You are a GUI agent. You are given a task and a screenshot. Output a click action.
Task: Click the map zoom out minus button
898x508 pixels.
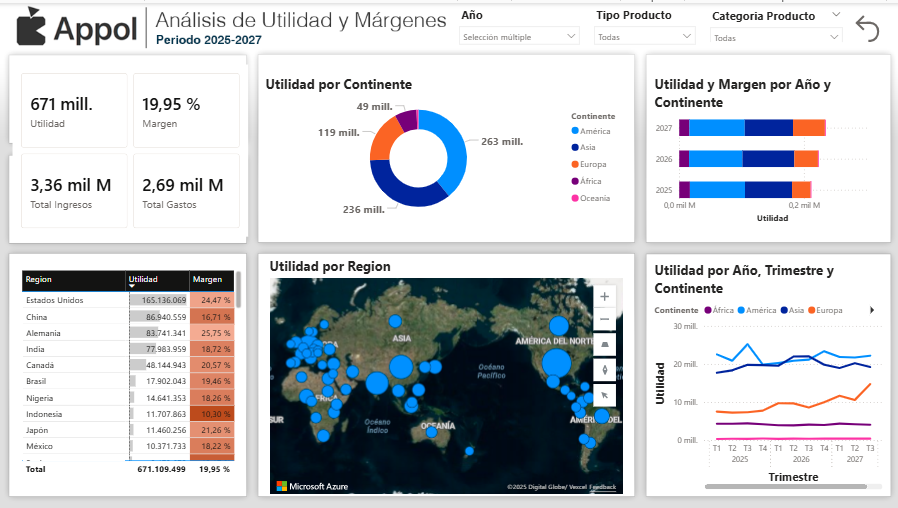(x=604, y=320)
